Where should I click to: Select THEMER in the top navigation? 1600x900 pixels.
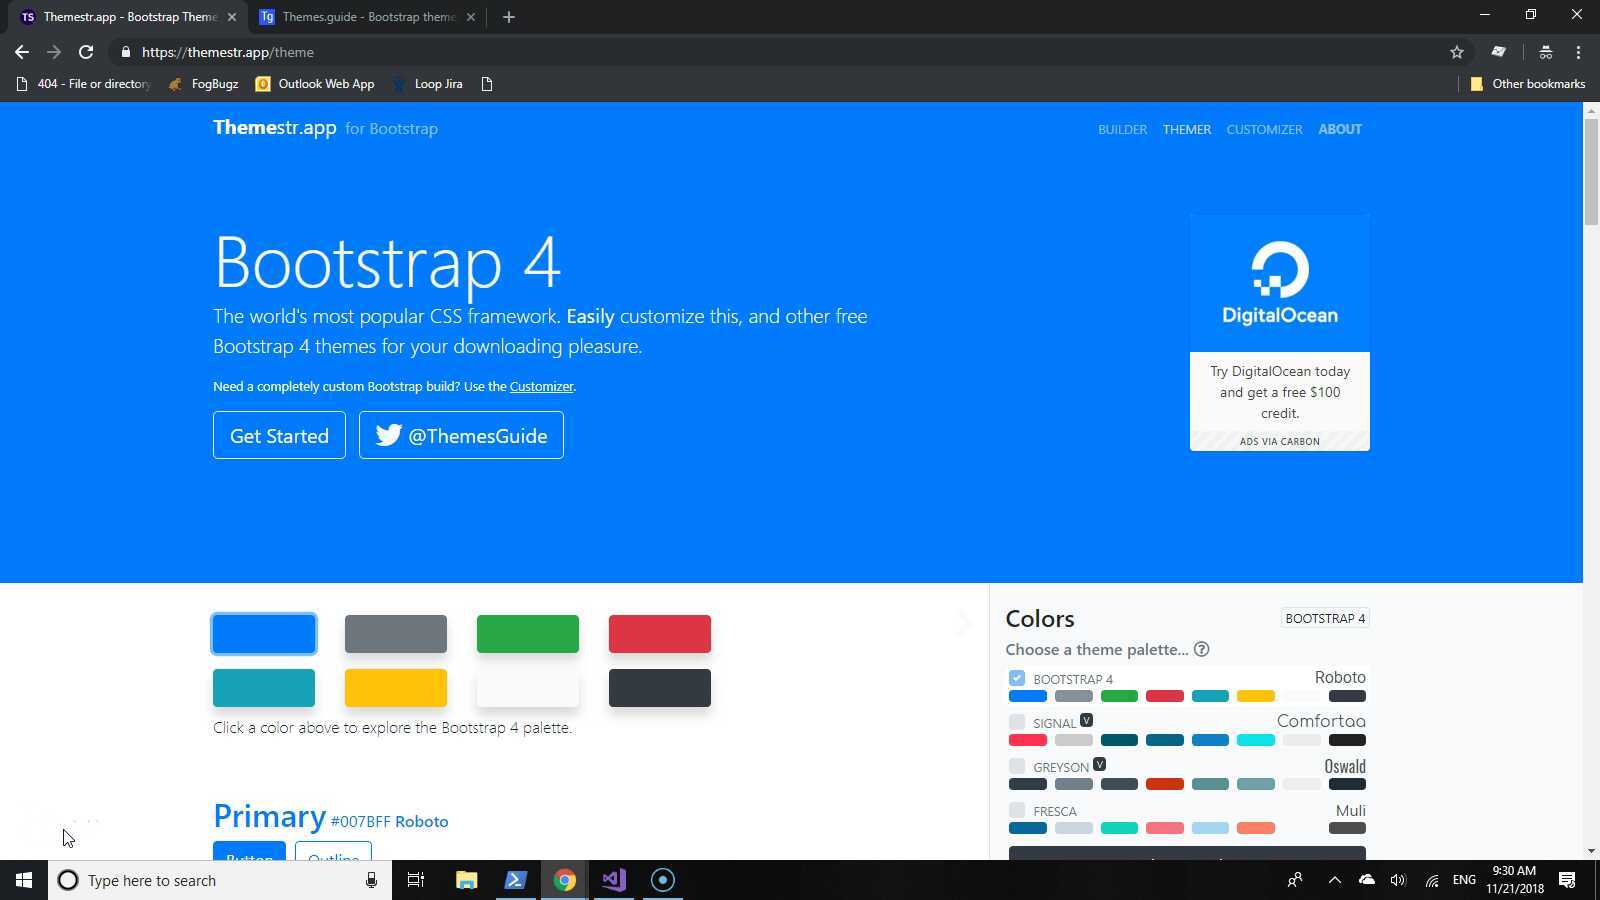[1186, 129]
